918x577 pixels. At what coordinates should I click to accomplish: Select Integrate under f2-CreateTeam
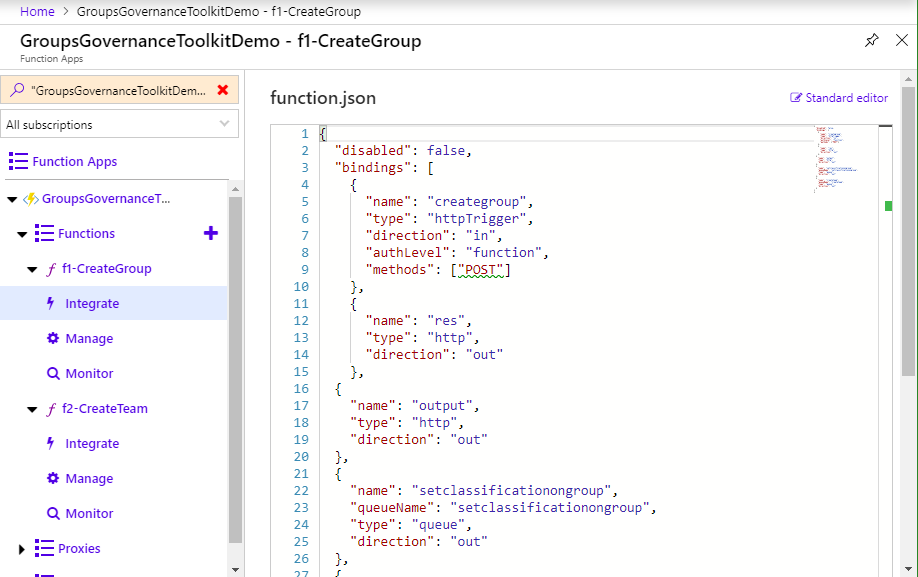[91, 443]
